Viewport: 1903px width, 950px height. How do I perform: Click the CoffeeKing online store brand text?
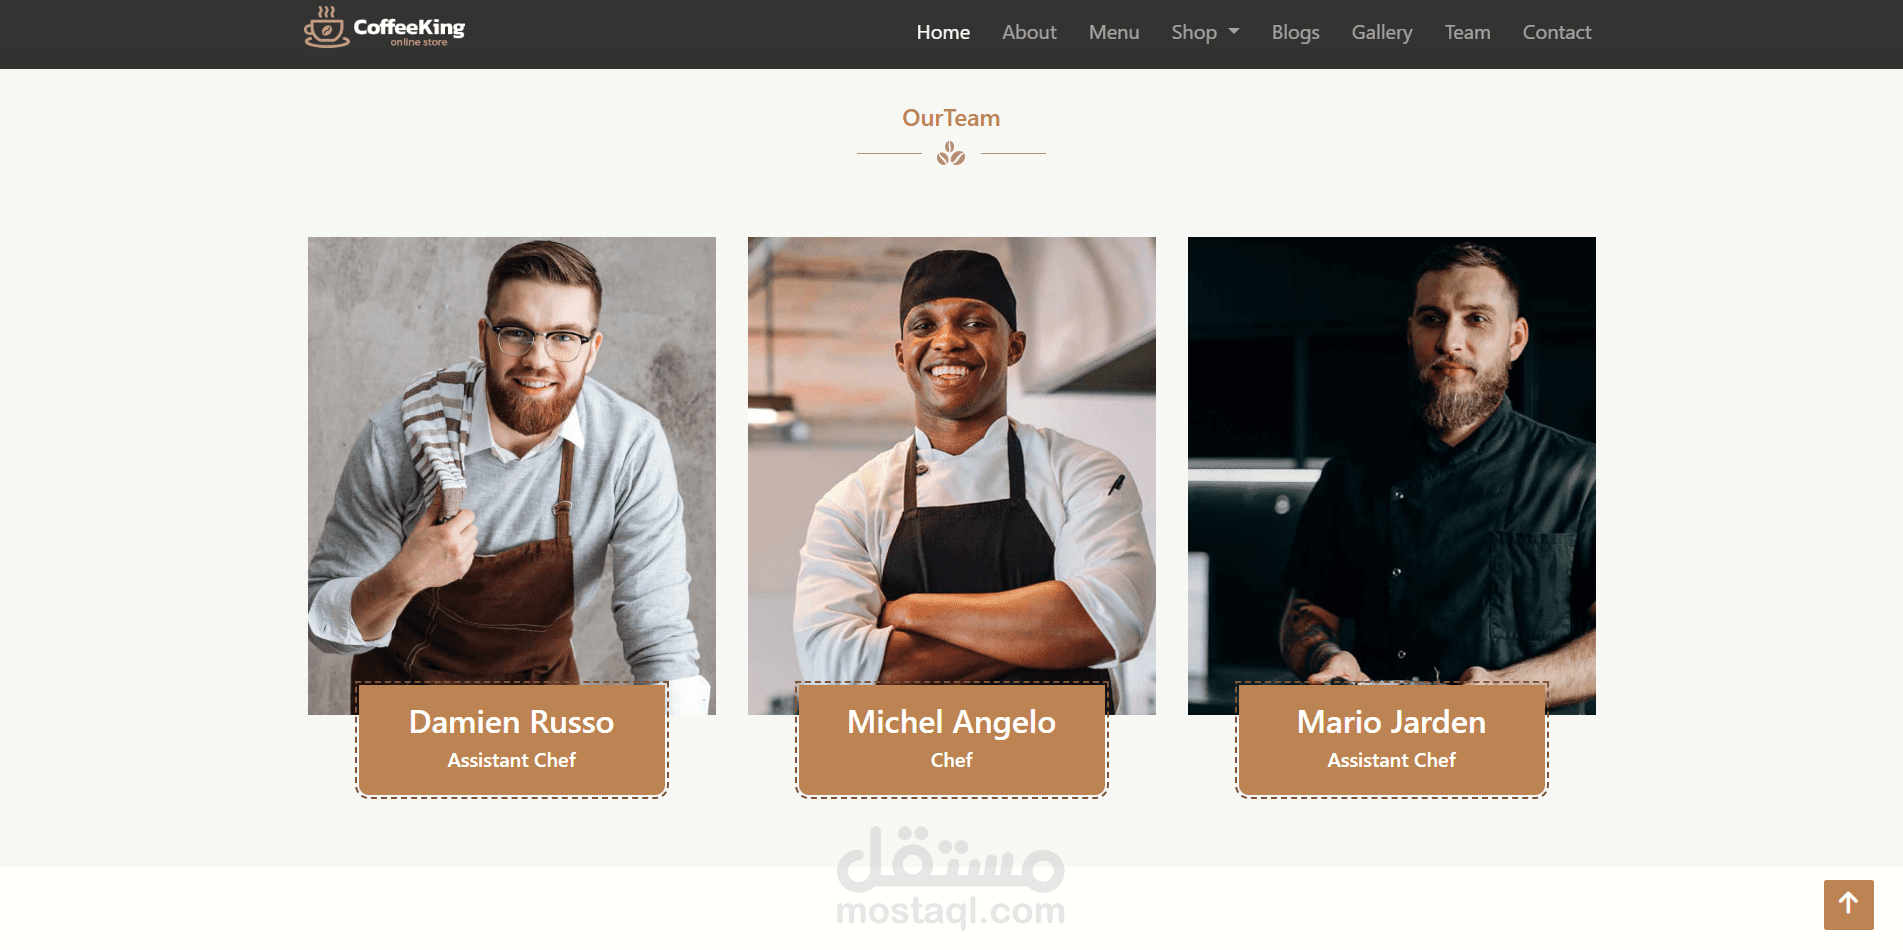tap(409, 31)
